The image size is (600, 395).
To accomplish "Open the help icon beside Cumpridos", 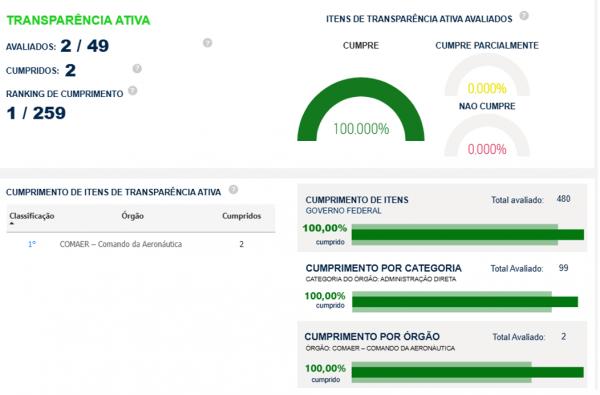I will pyautogui.click(x=137, y=69).
